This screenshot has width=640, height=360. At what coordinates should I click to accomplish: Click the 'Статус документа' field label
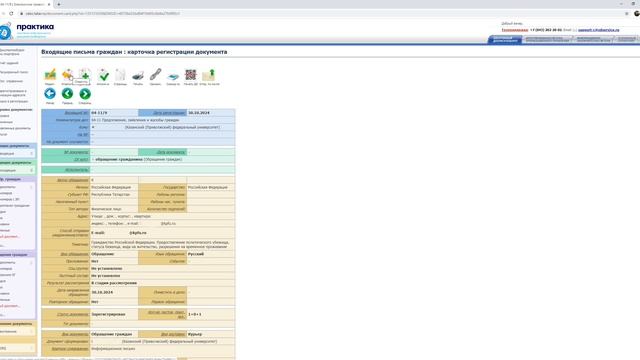tap(73, 314)
